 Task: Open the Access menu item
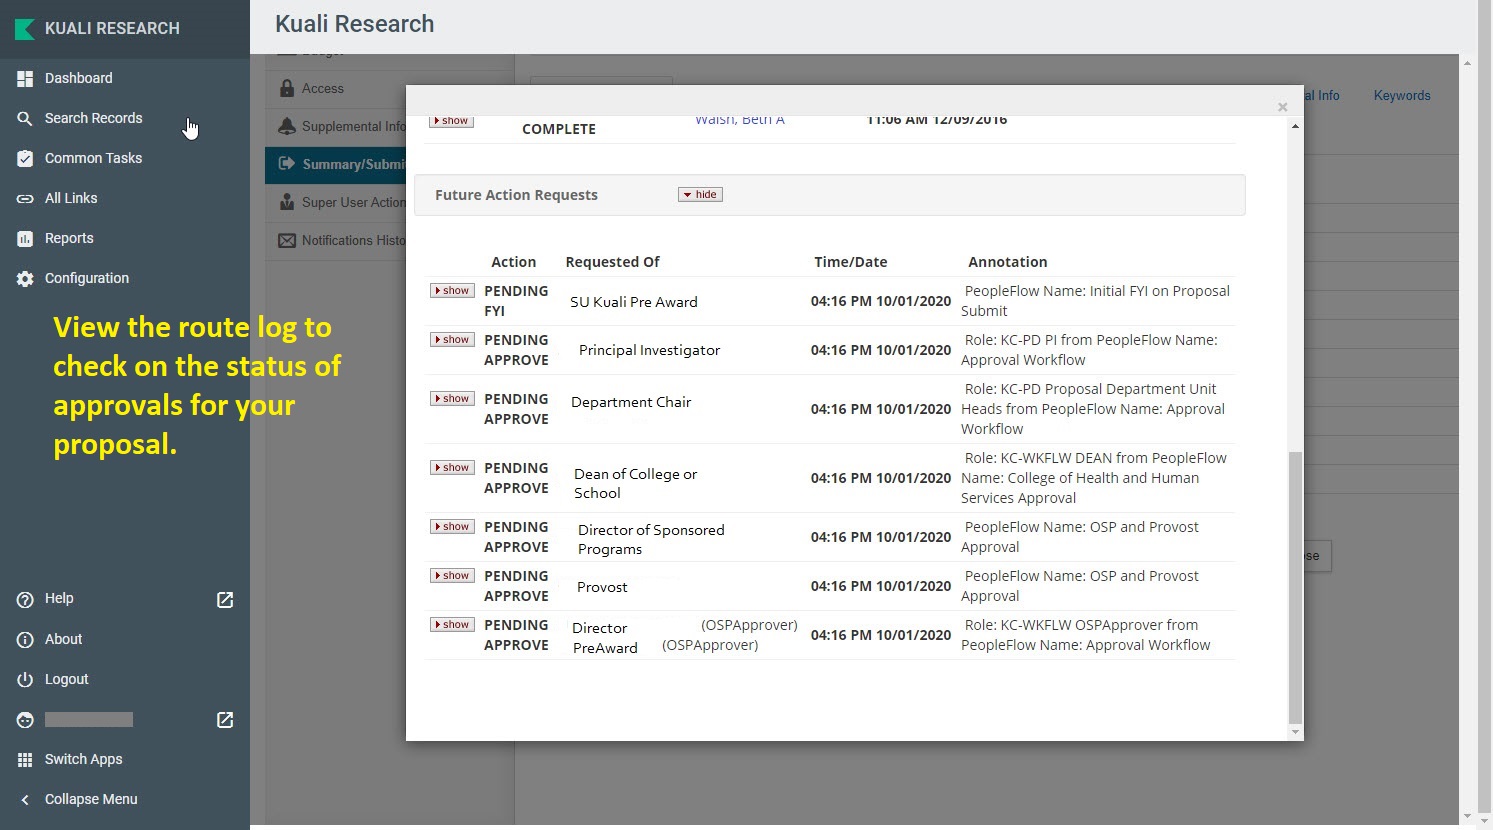coord(322,89)
